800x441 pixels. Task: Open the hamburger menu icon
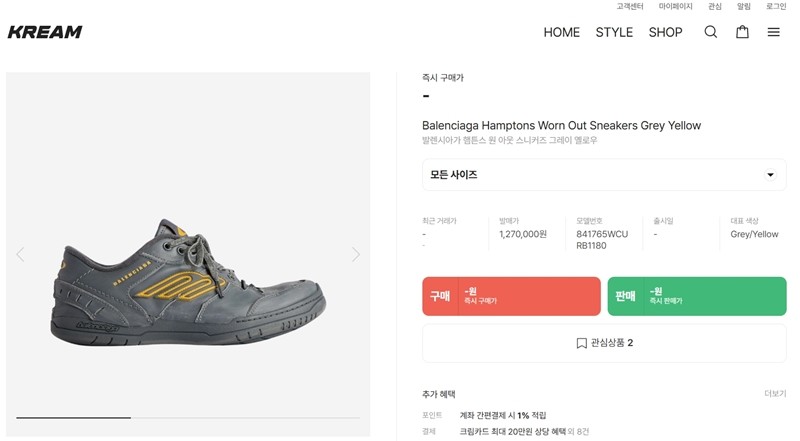(773, 32)
